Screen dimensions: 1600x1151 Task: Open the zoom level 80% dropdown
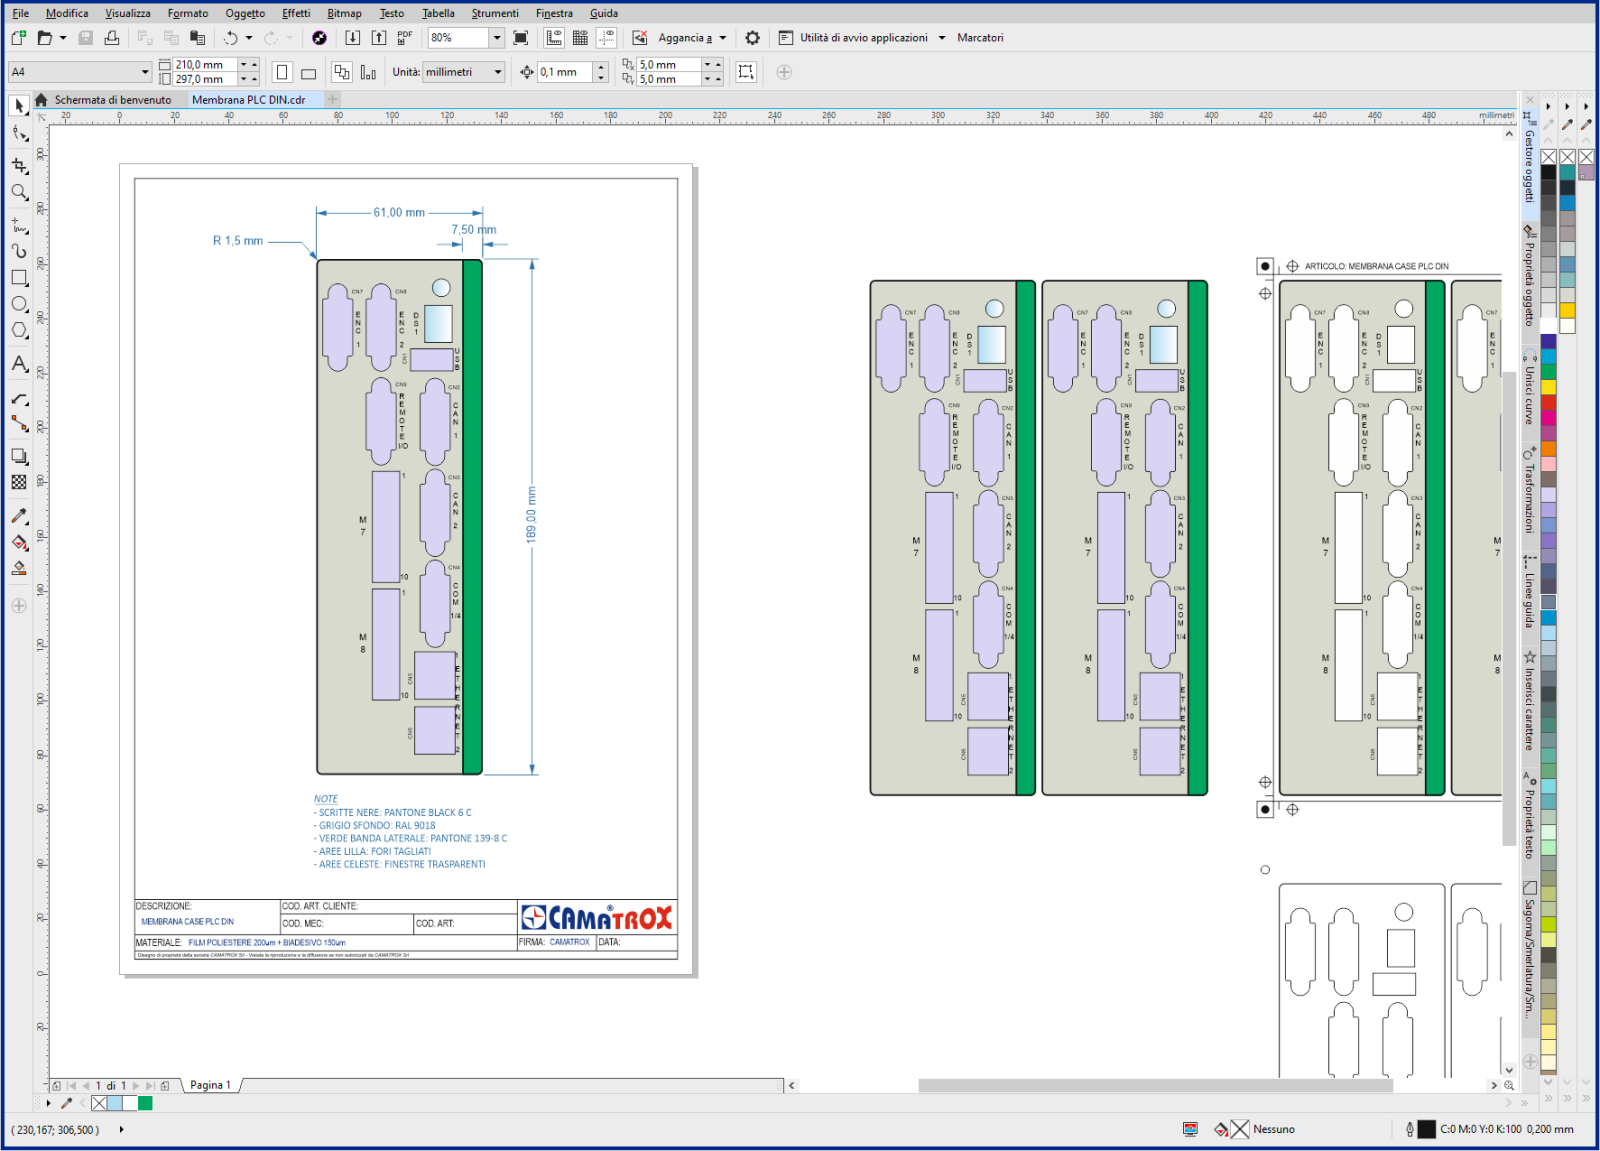(x=496, y=38)
